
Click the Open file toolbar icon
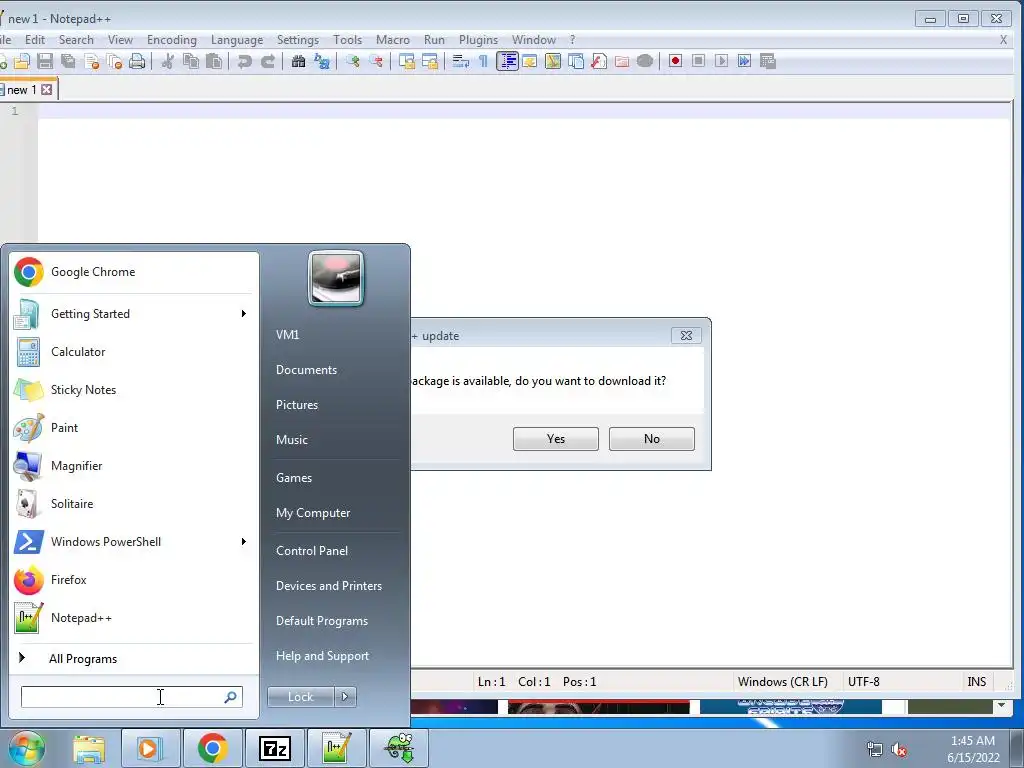point(22,61)
